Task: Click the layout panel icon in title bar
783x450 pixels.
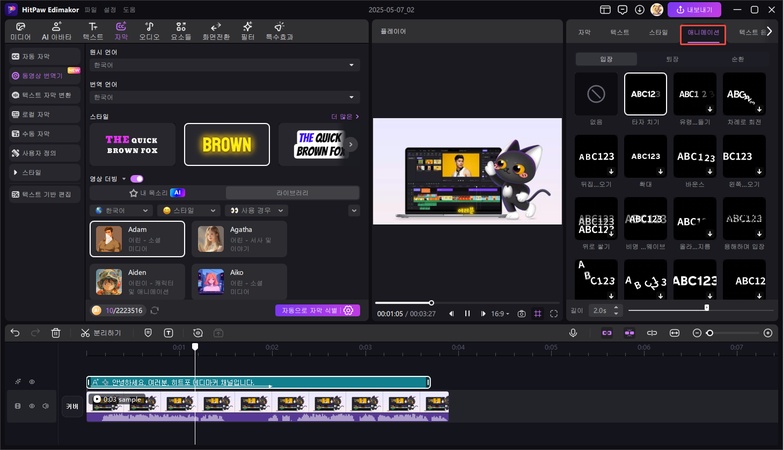Action: tap(605, 9)
